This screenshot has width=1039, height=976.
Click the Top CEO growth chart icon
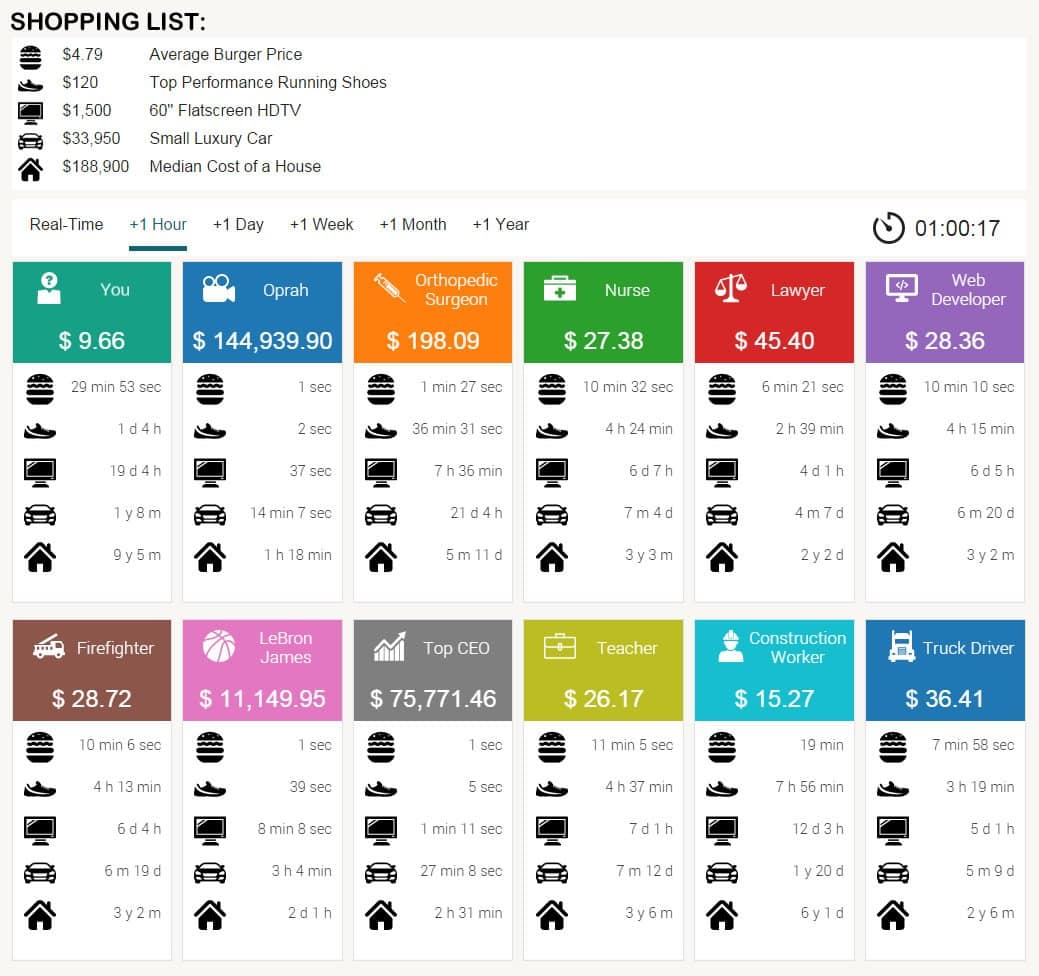389,647
